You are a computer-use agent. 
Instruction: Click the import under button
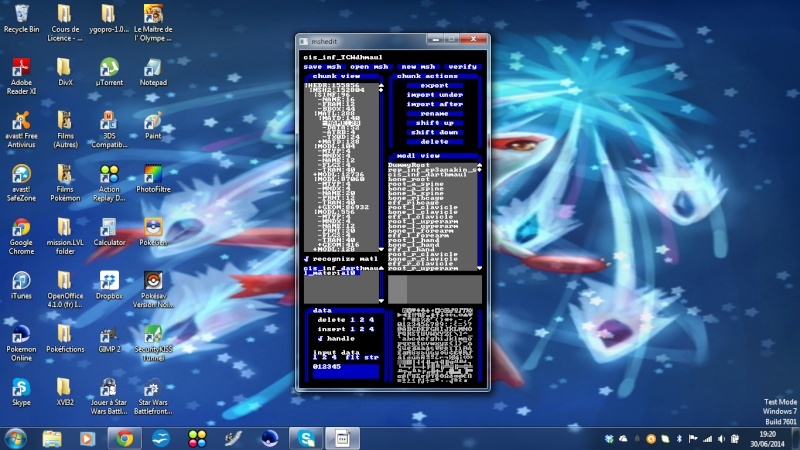(435, 94)
